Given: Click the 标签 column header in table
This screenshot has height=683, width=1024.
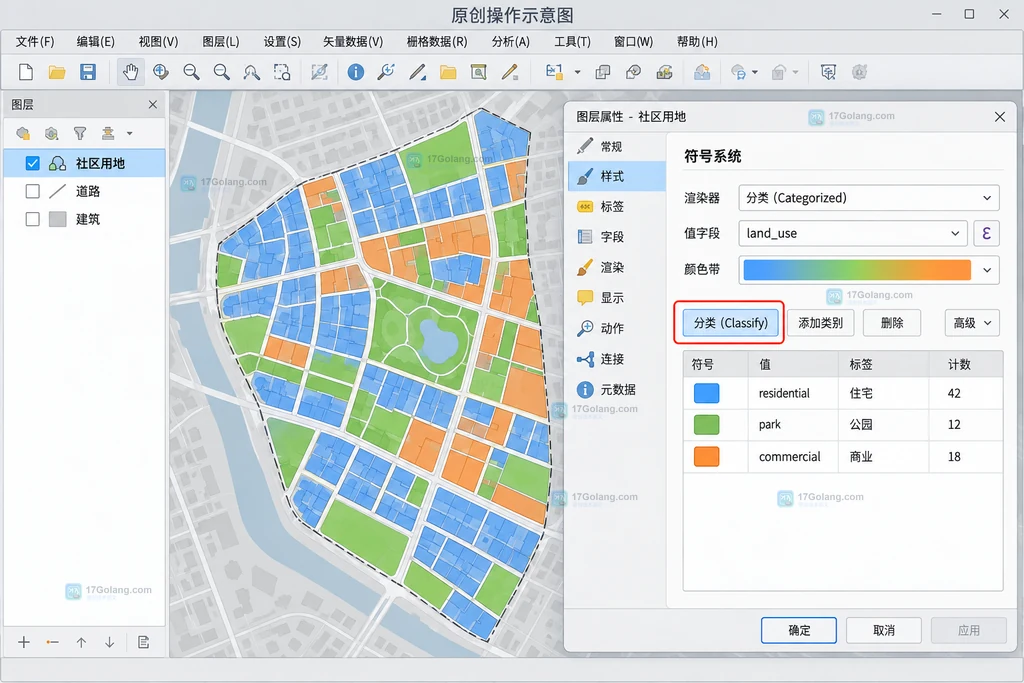Looking at the screenshot, I should 884,364.
